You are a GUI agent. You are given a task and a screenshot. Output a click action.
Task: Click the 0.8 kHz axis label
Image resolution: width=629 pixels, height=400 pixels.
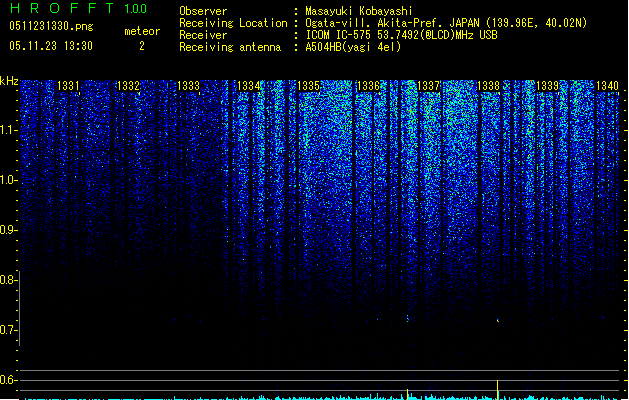[8, 280]
